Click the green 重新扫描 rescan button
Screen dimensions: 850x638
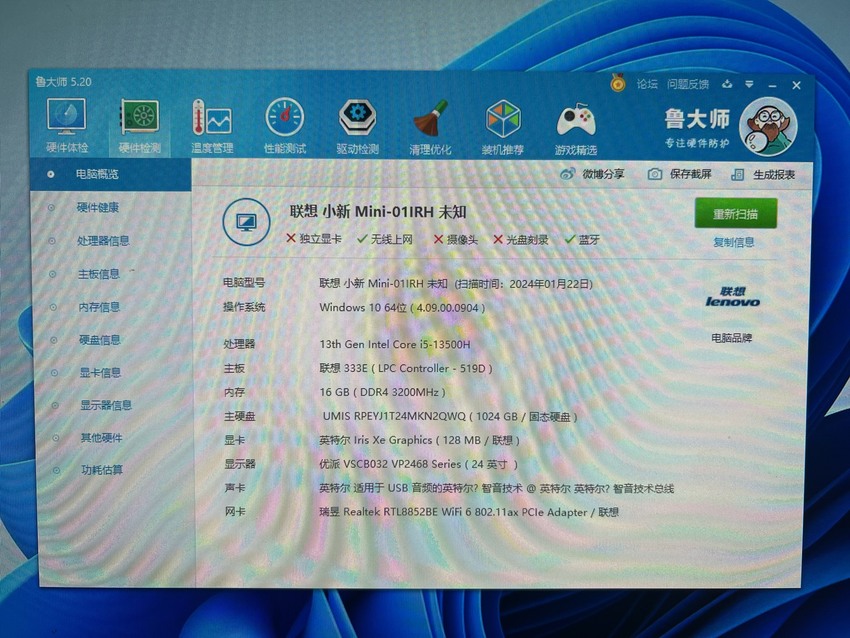[x=736, y=214]
